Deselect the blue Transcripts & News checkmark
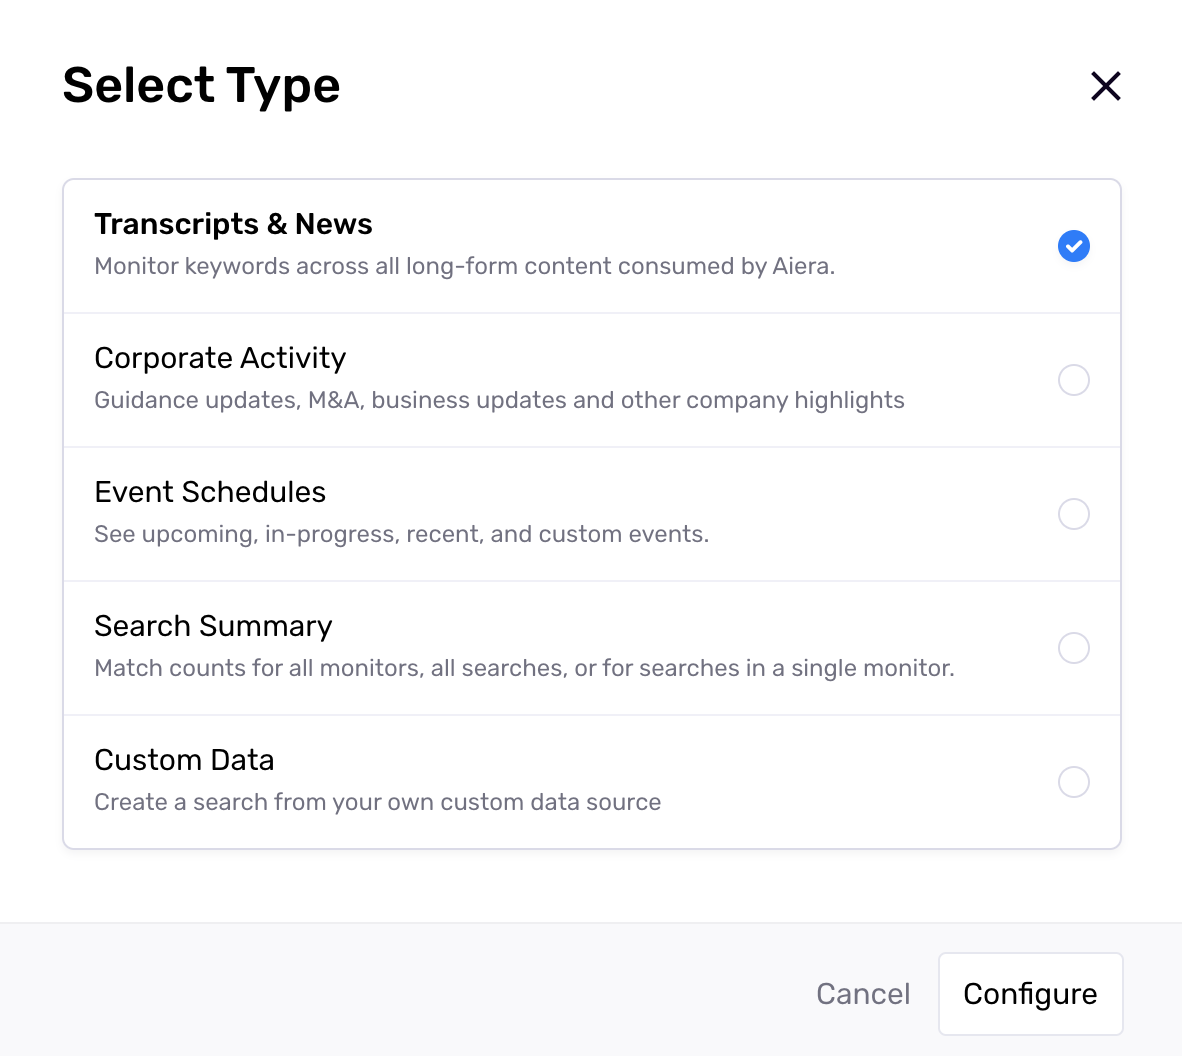The height and width of the screenshot is (1056, 1182). click(1073, 246)
